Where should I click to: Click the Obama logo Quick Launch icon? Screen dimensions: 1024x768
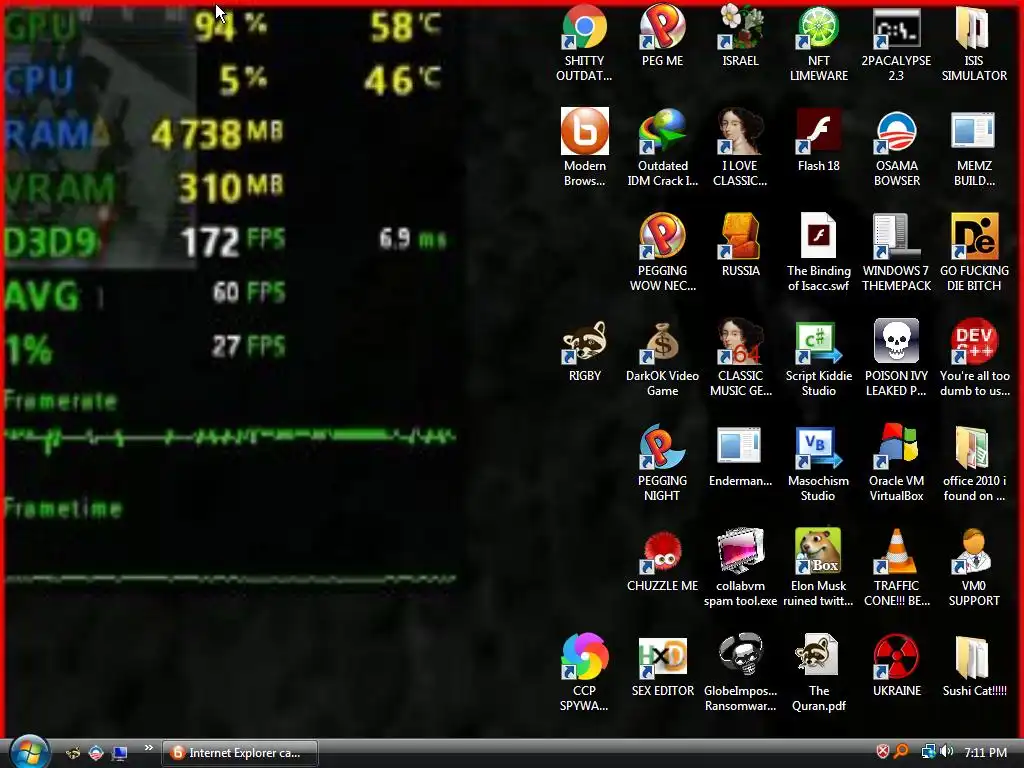tap(96, 753)
